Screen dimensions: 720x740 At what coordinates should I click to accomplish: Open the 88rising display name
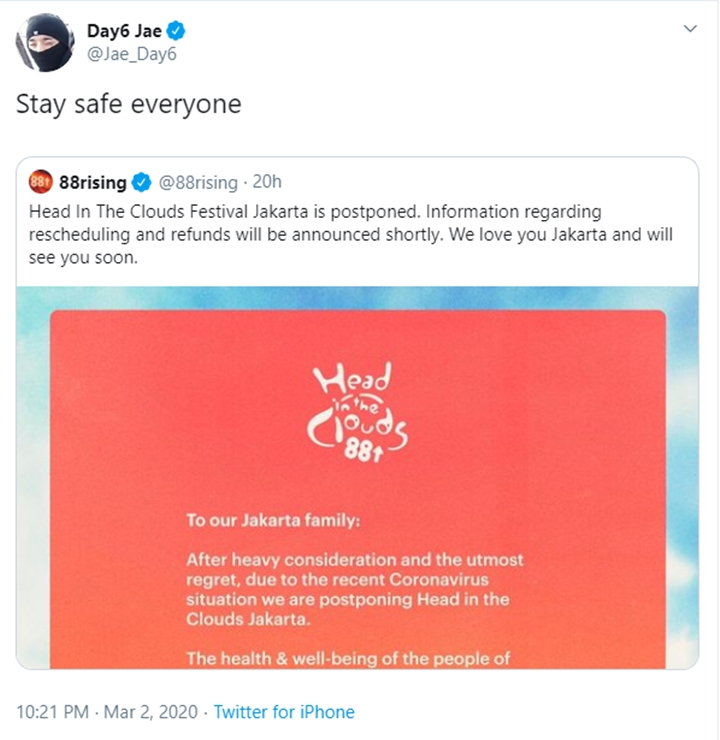pyautogui.click(x=93, y=182)
